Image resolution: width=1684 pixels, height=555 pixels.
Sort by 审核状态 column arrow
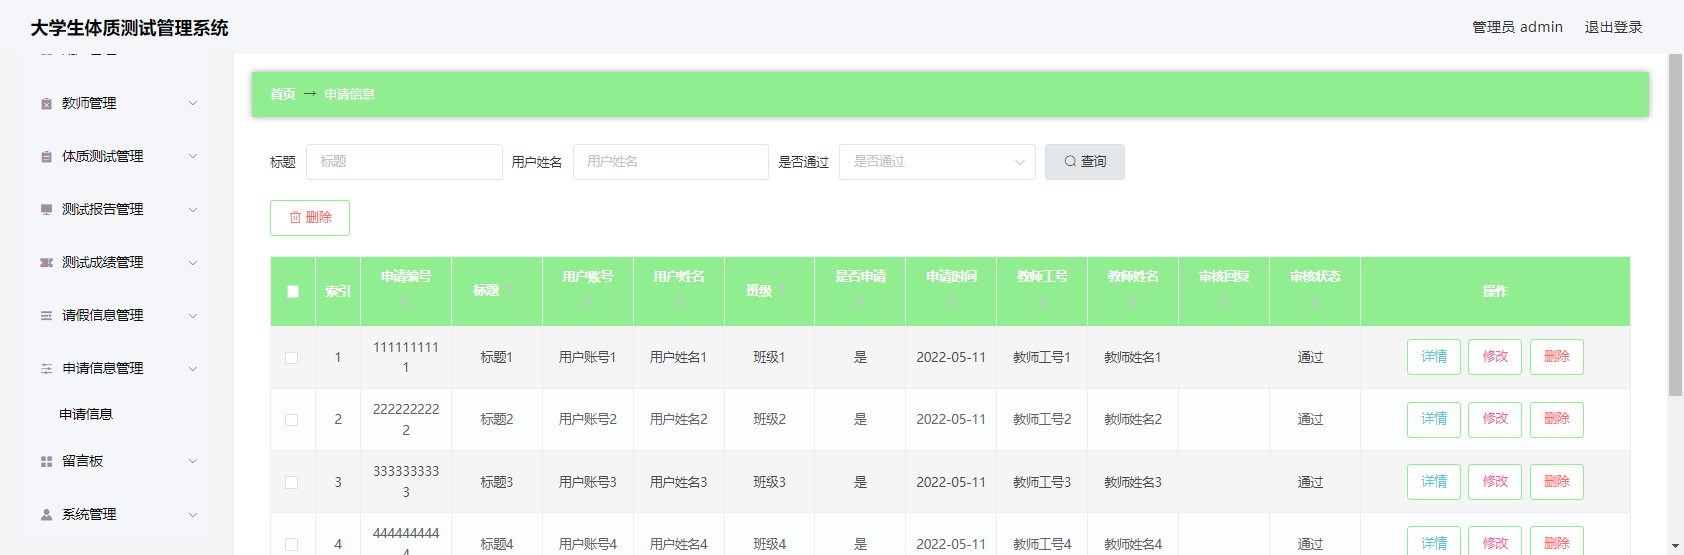(1315, 300)
